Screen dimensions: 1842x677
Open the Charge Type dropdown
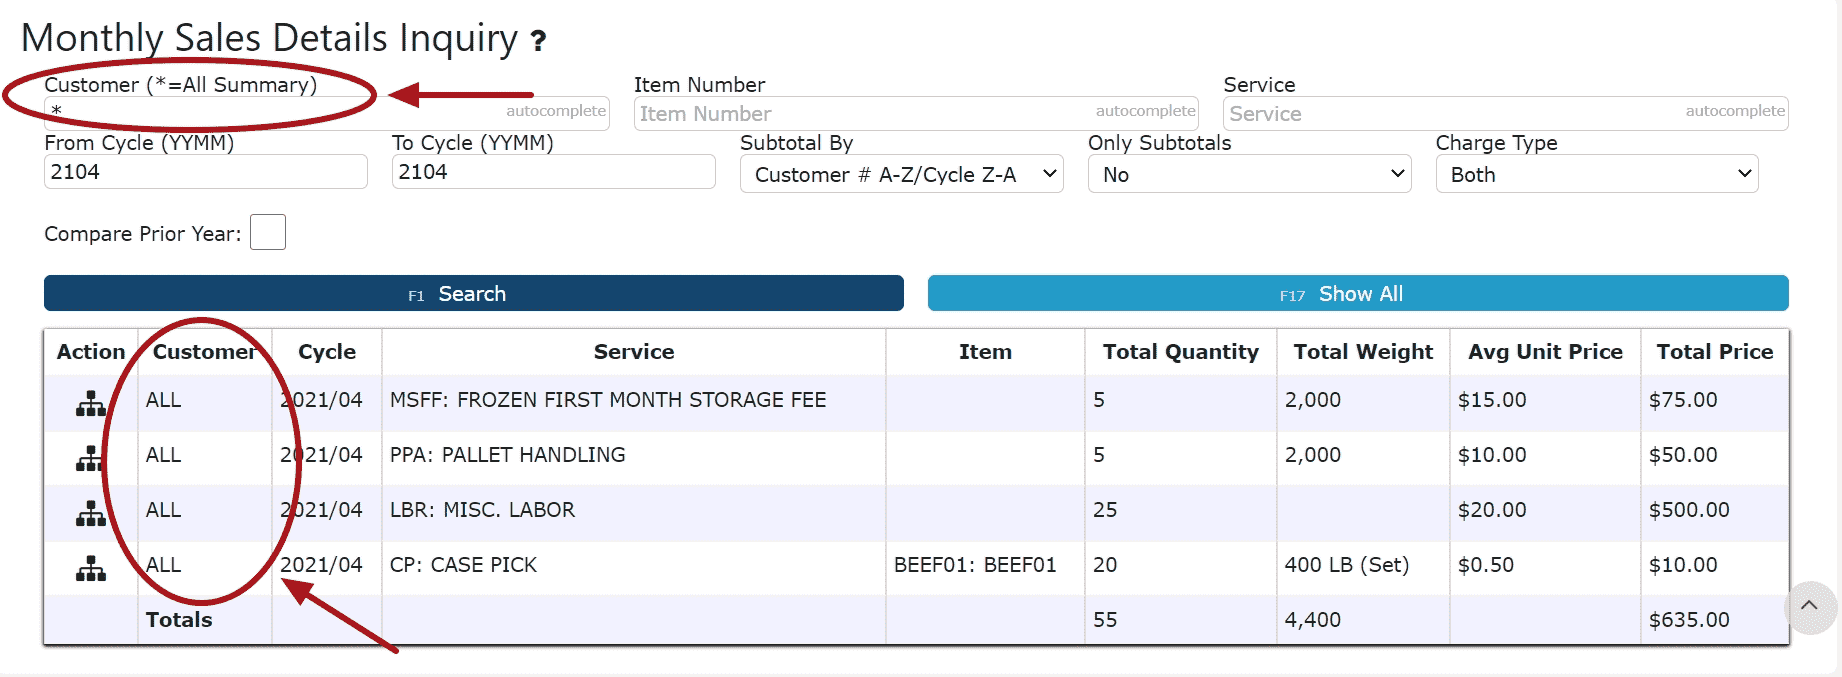click(1597, 174)
